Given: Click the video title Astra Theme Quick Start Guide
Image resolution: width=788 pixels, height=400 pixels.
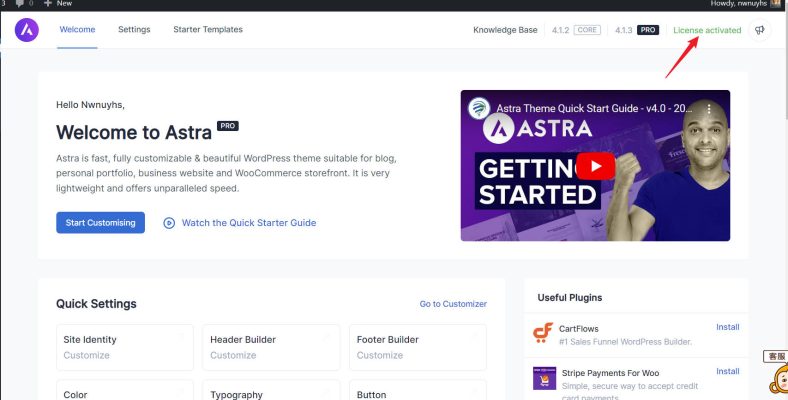Looking at the screenshot, I should (x=594, y=109).
